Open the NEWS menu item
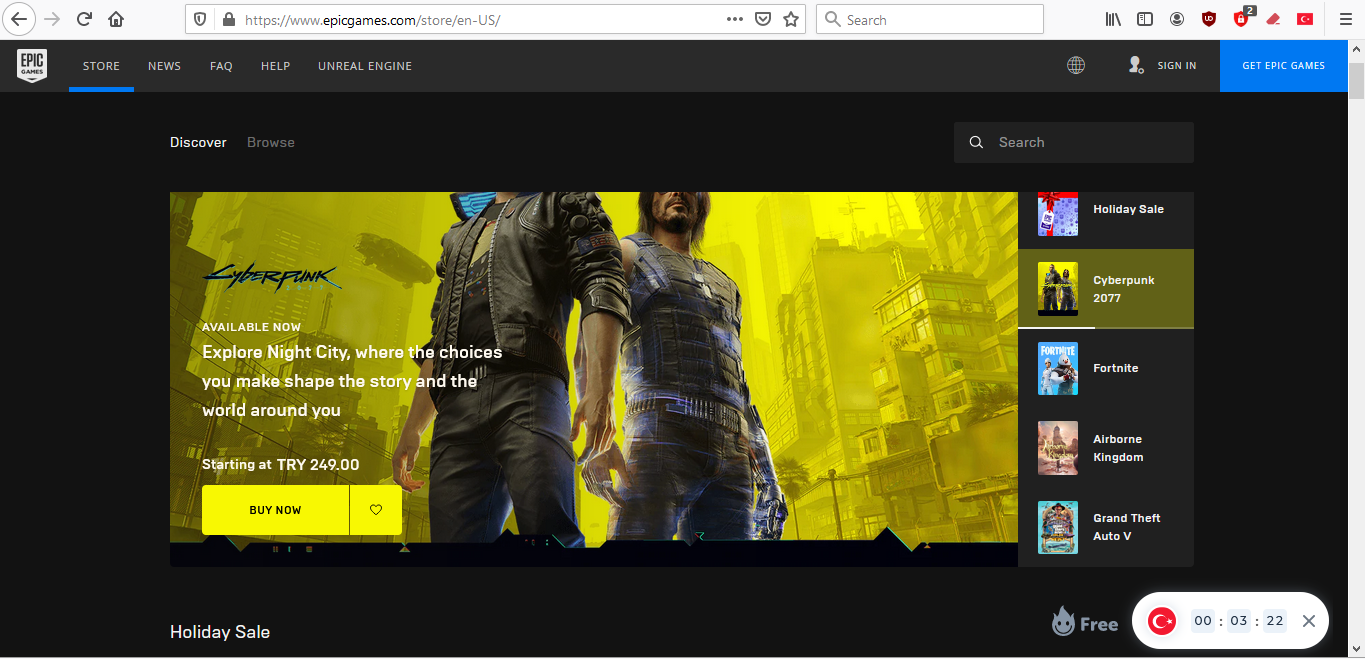The width and height of the screenshot is (1366, 659). click(x=164, y=66)
